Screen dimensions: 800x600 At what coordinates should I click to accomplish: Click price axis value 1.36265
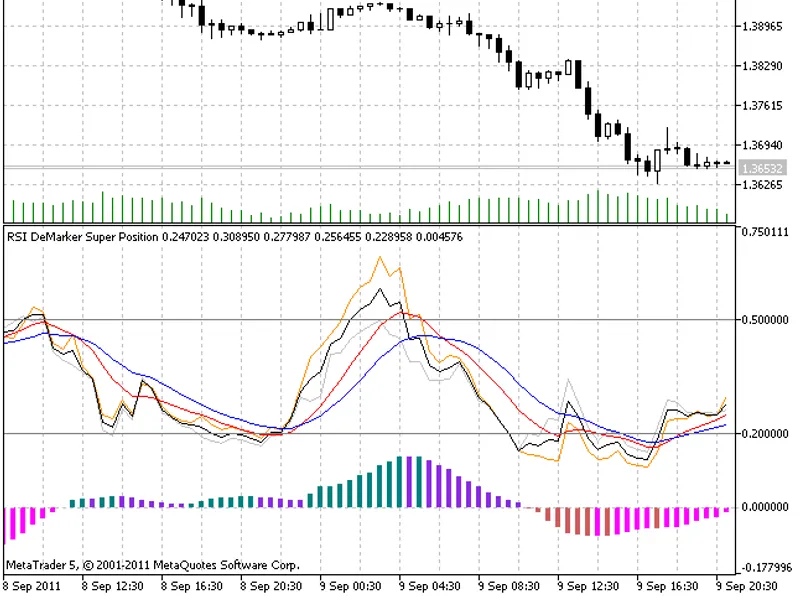[762, 185]
